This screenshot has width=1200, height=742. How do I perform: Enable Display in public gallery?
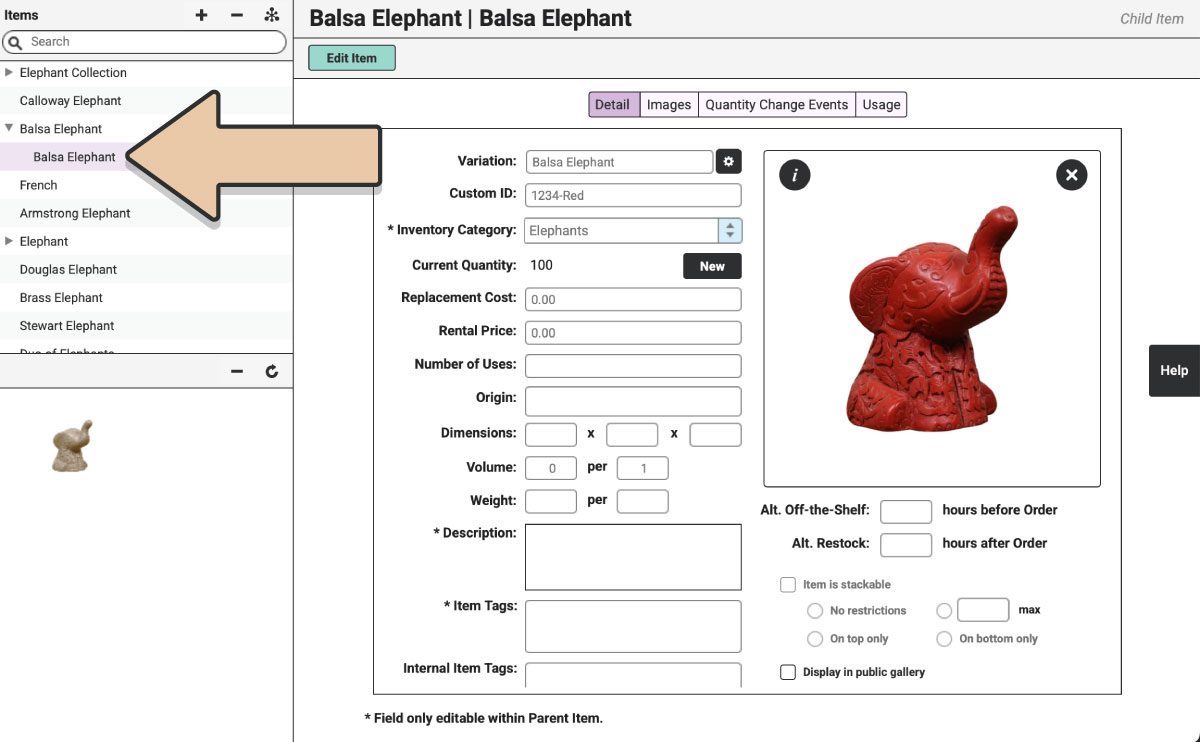[x=788, y=672]
